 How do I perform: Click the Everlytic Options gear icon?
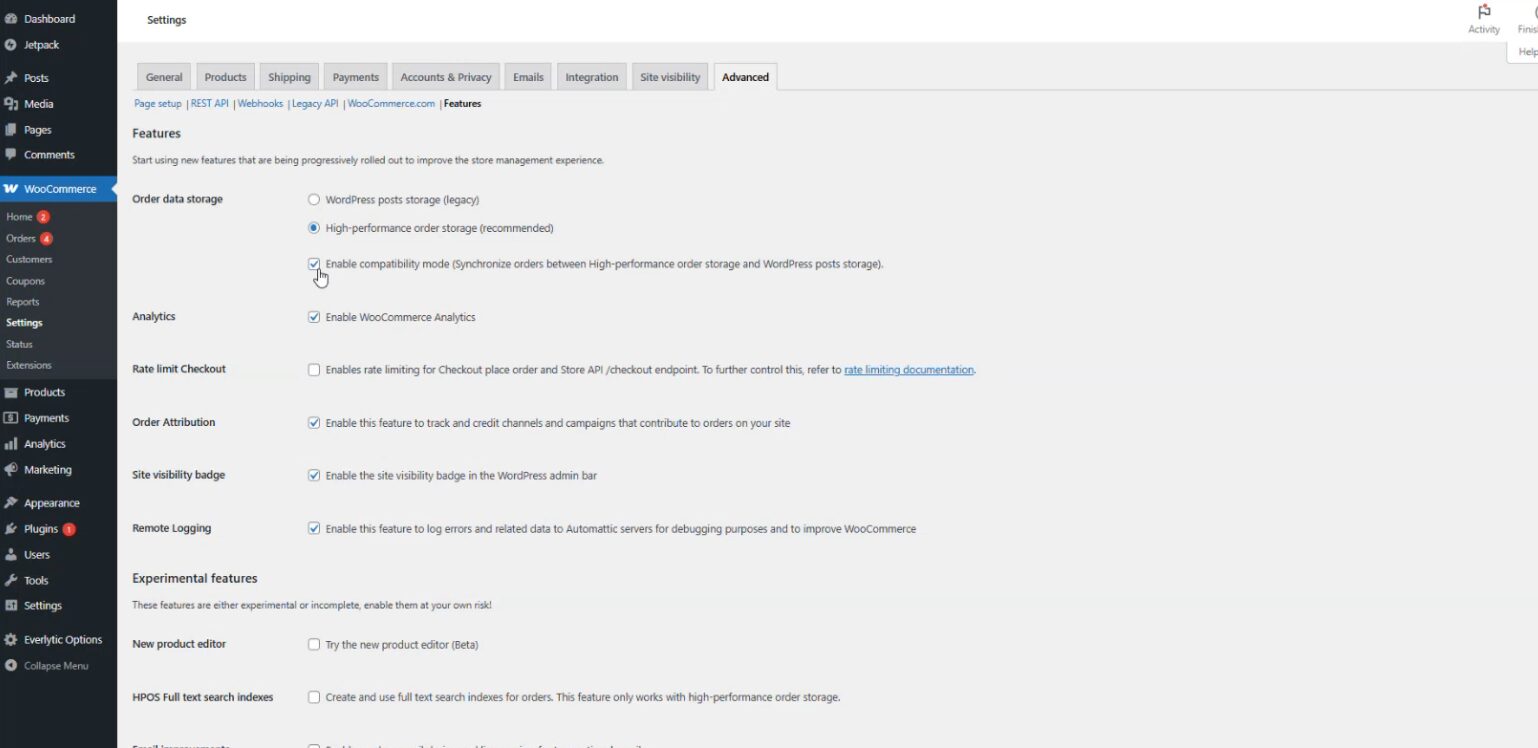[x=10, y=640]
